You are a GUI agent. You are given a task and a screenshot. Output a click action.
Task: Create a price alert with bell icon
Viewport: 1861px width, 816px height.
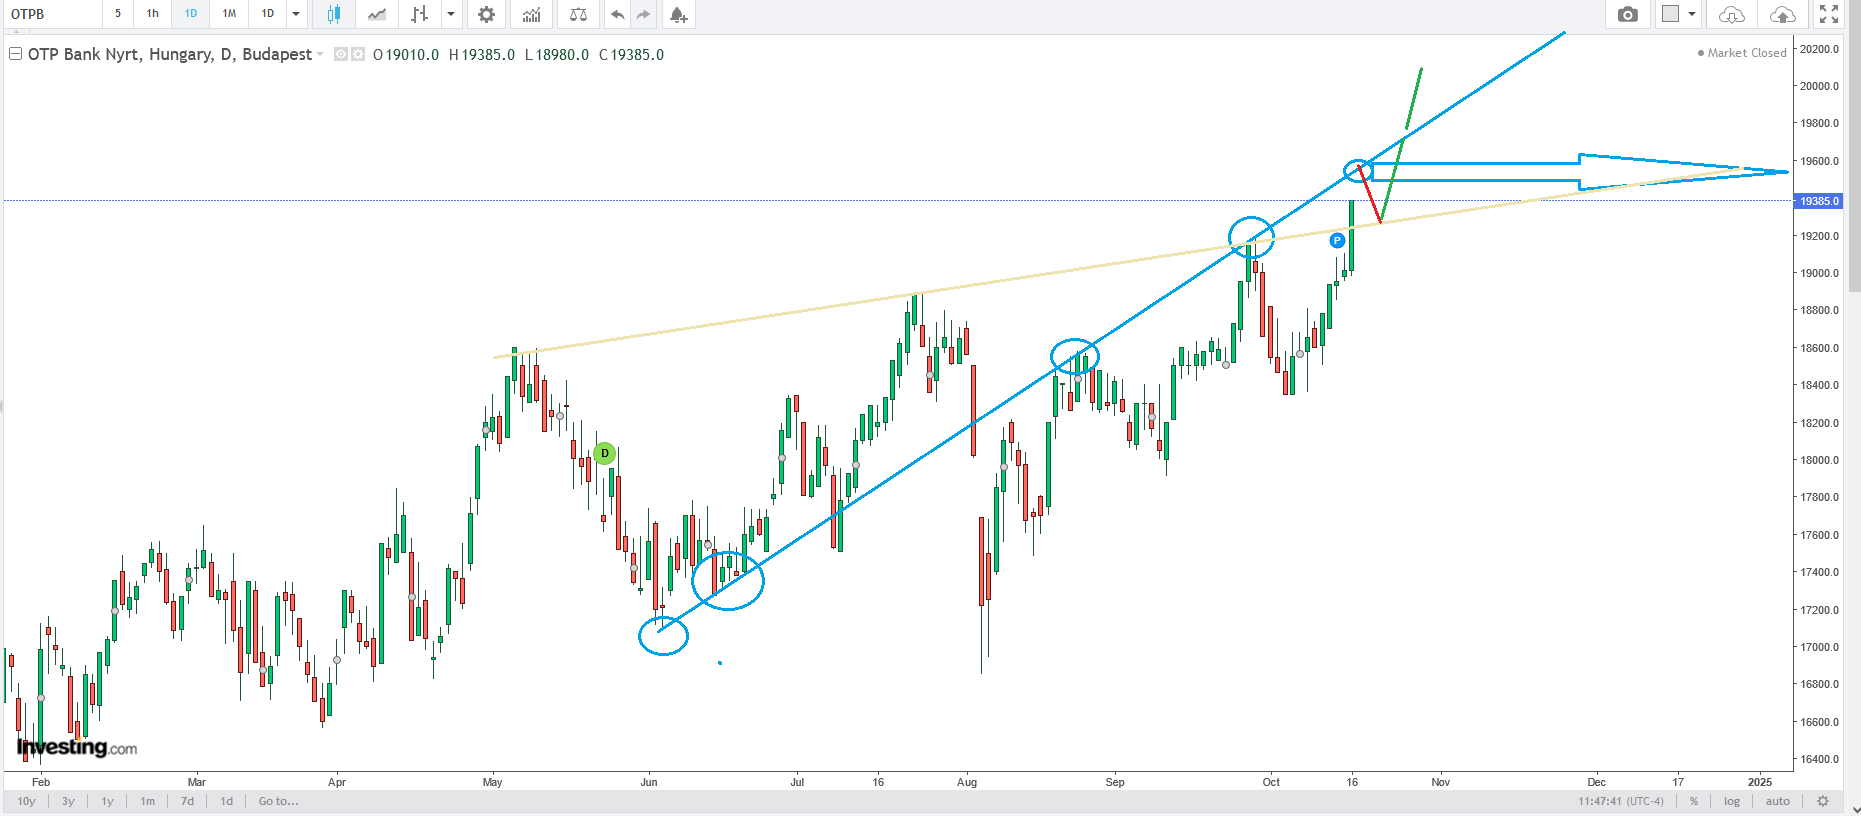pyautogui.click(x=678, y=14)
